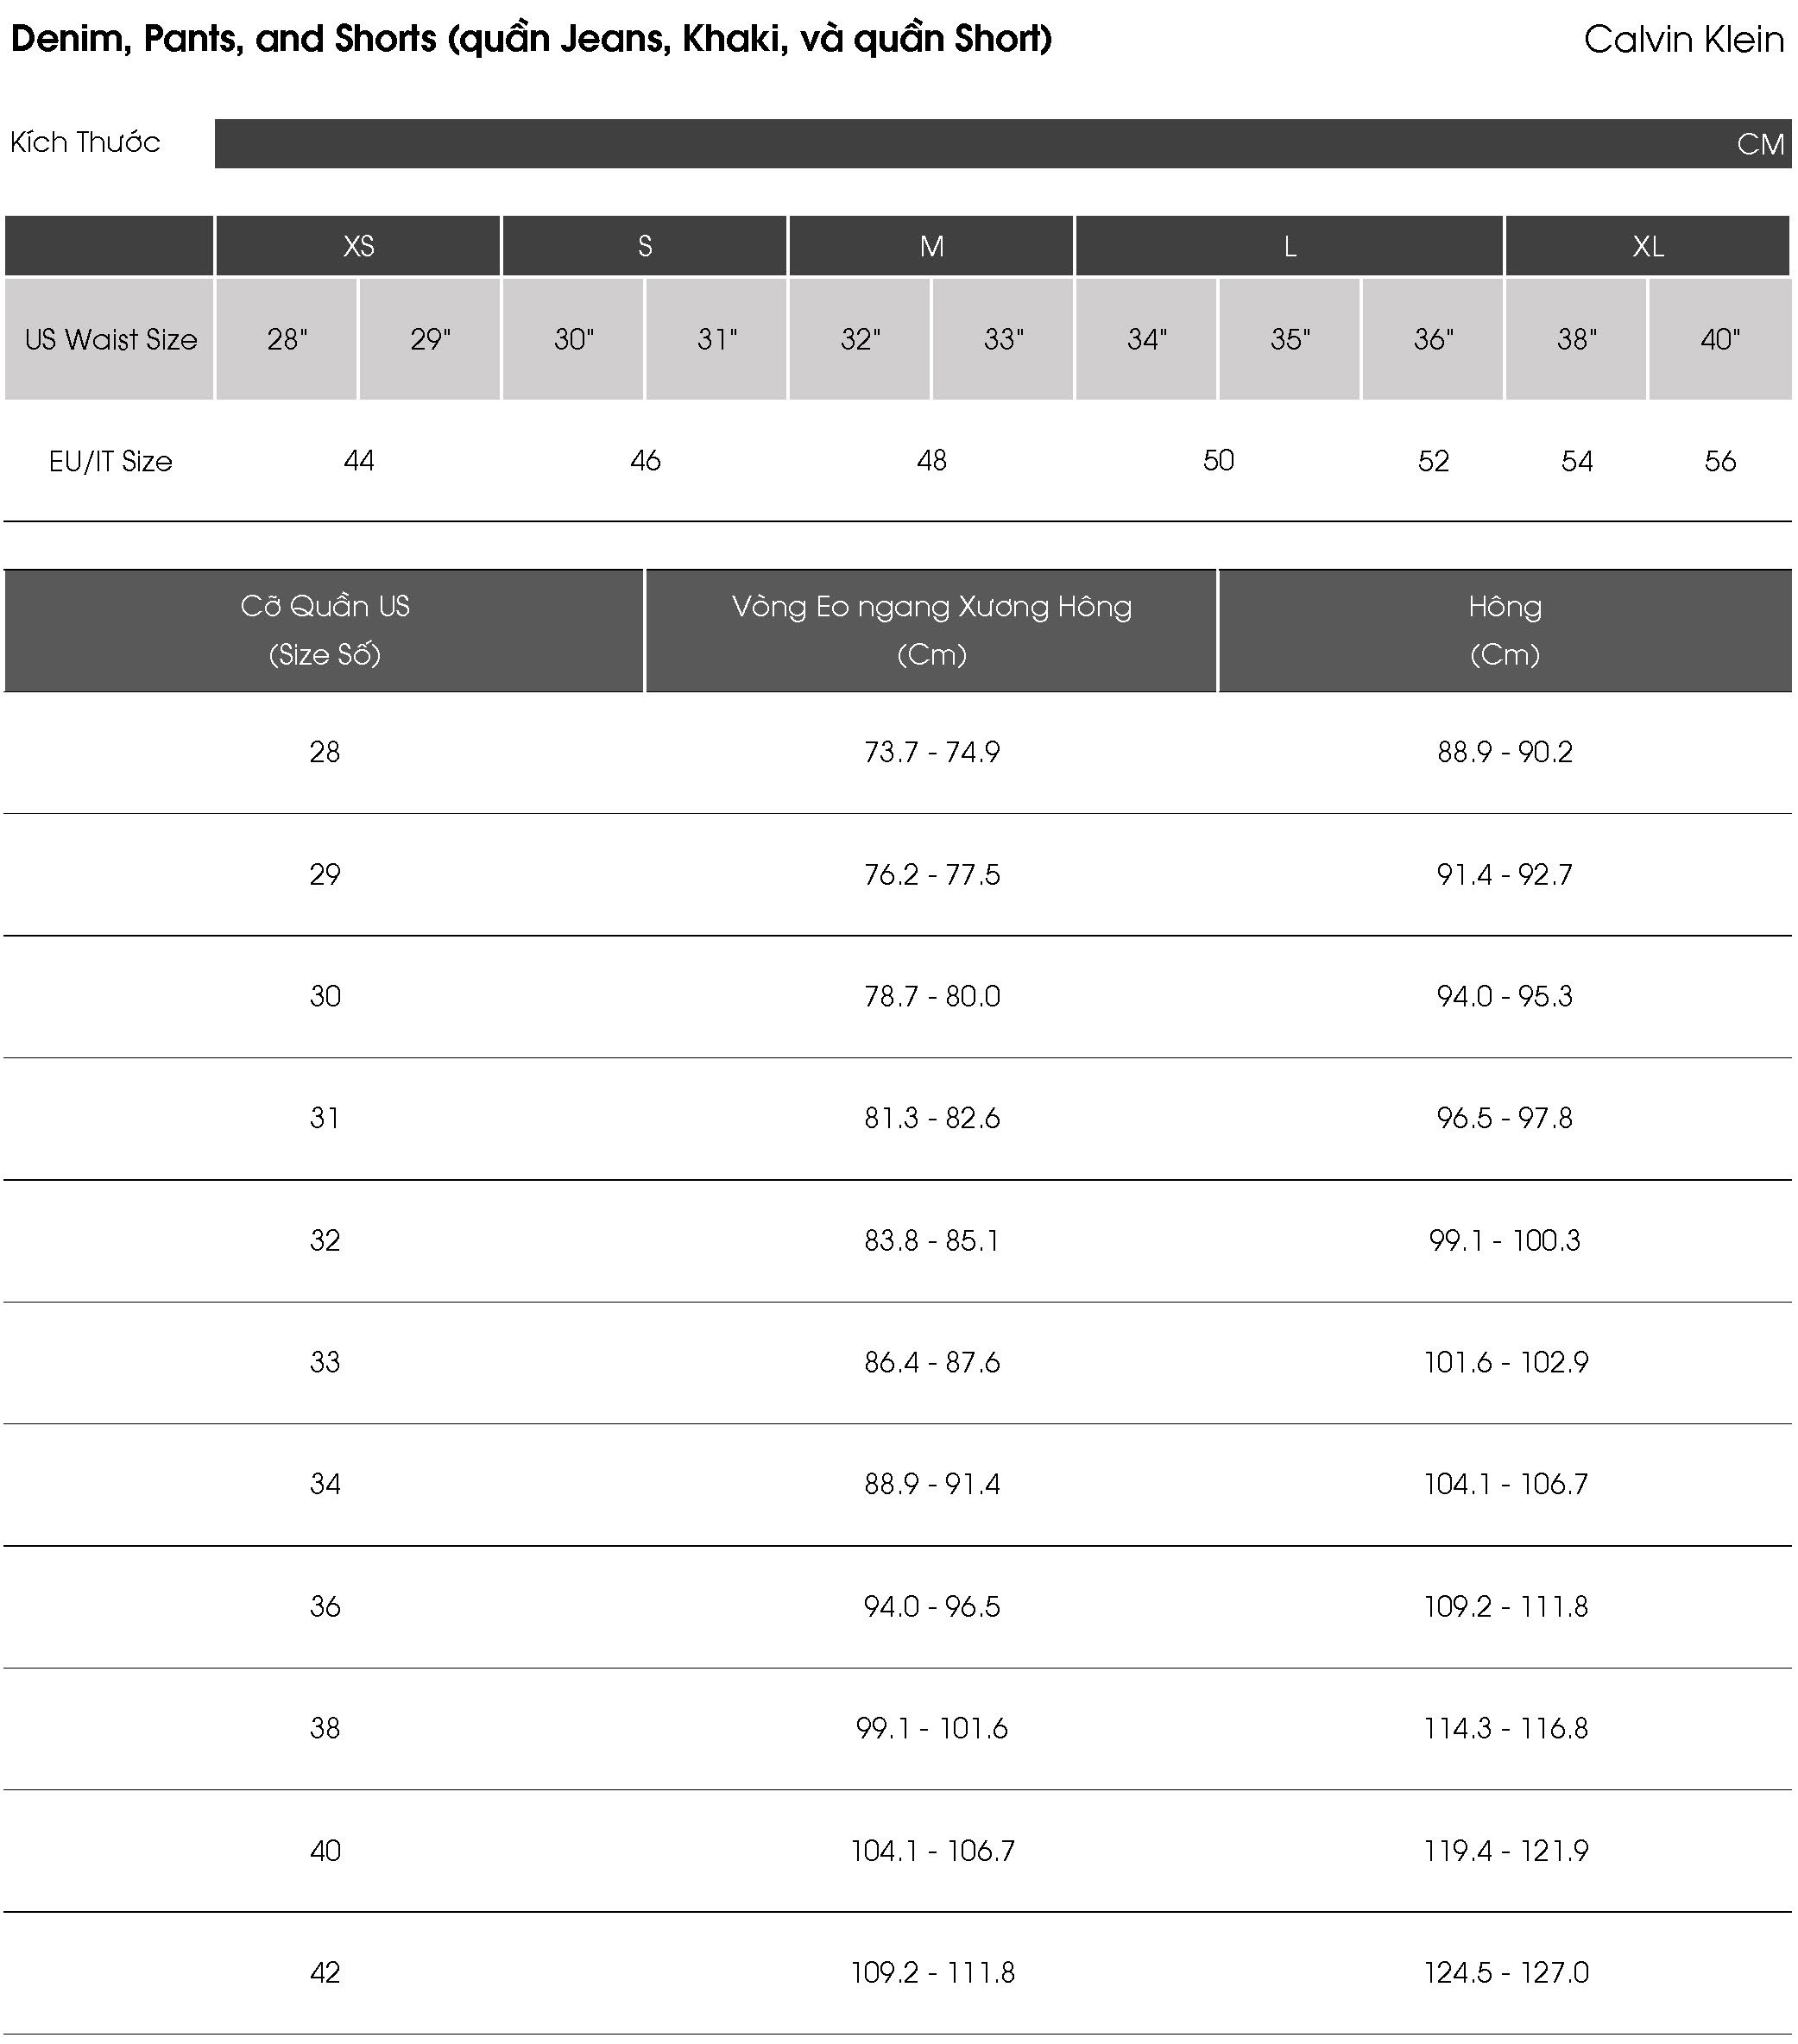Click EU/IT size value 44

click(358, 461)
